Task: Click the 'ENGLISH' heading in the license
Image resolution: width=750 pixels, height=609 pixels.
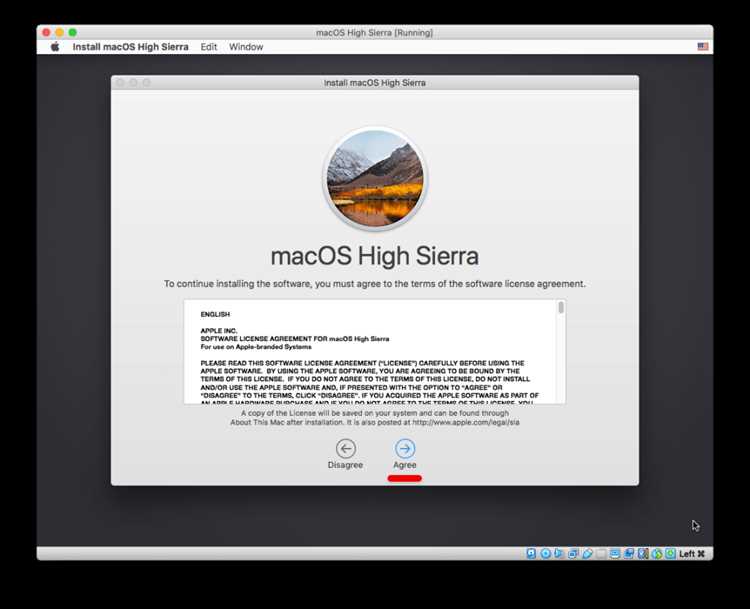Action: (215, 314)
